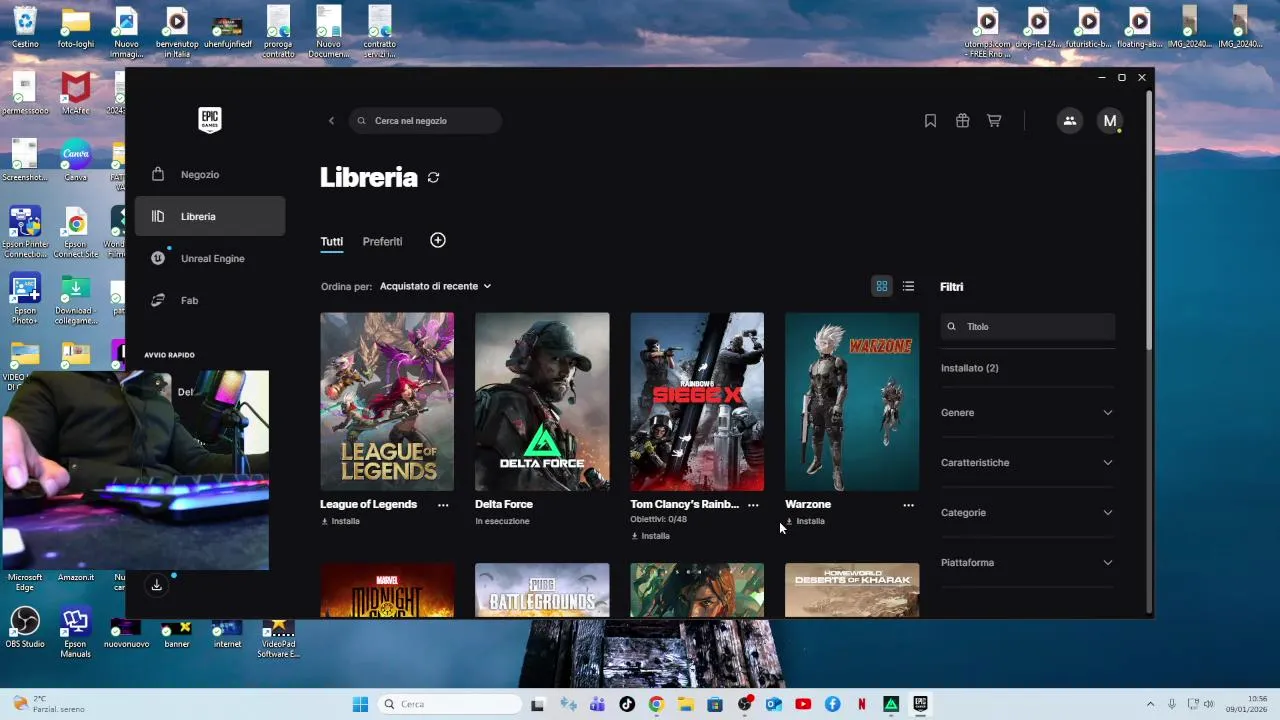Open Facebook from the taskbar
Screen dimensions: 1280x720
pyautogui.click(x=832, y=704)
